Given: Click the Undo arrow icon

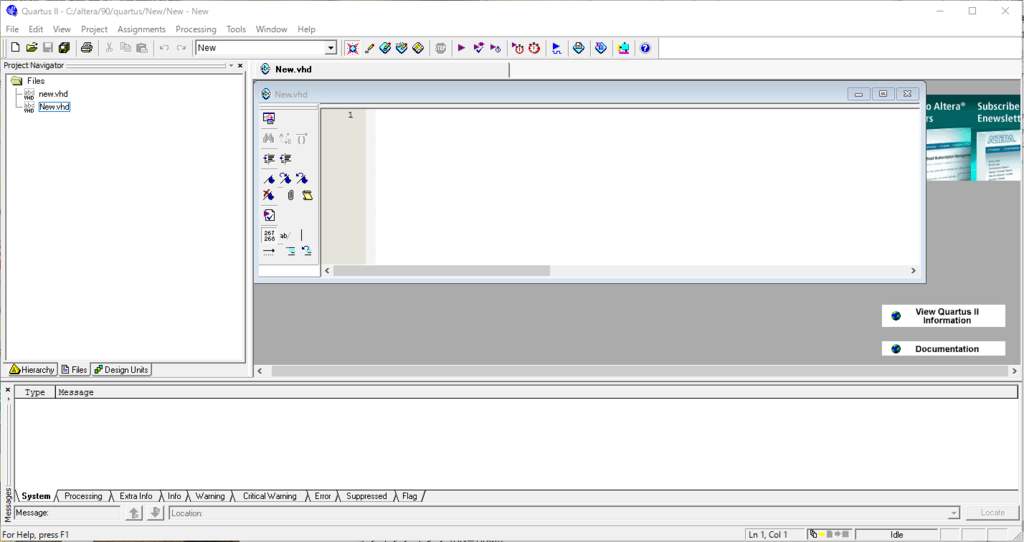Looking at the screenshot, I should click(164, 48).
